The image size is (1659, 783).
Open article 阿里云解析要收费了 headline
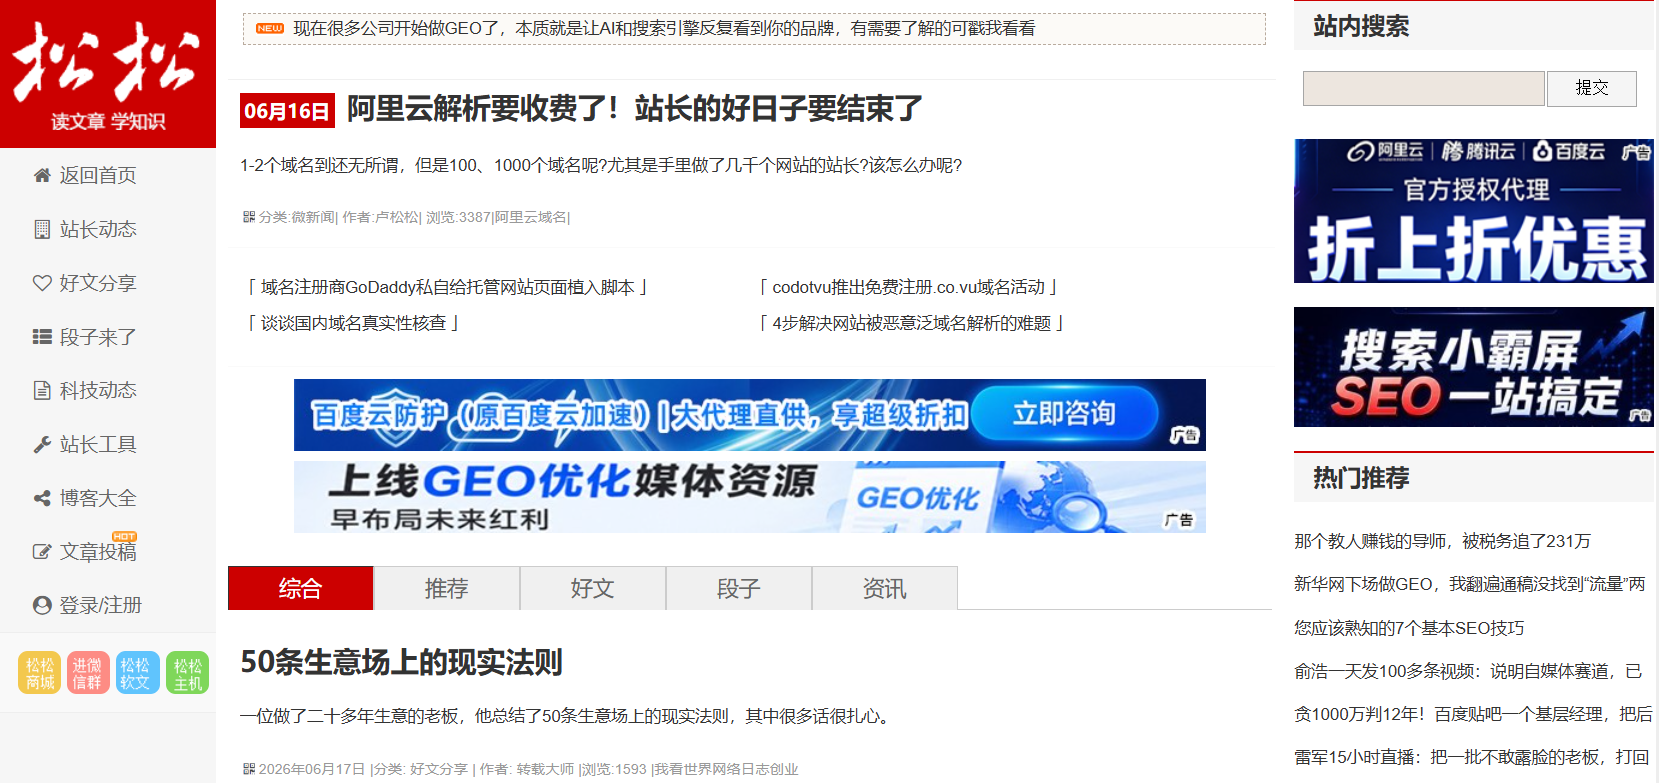[635, 108]
